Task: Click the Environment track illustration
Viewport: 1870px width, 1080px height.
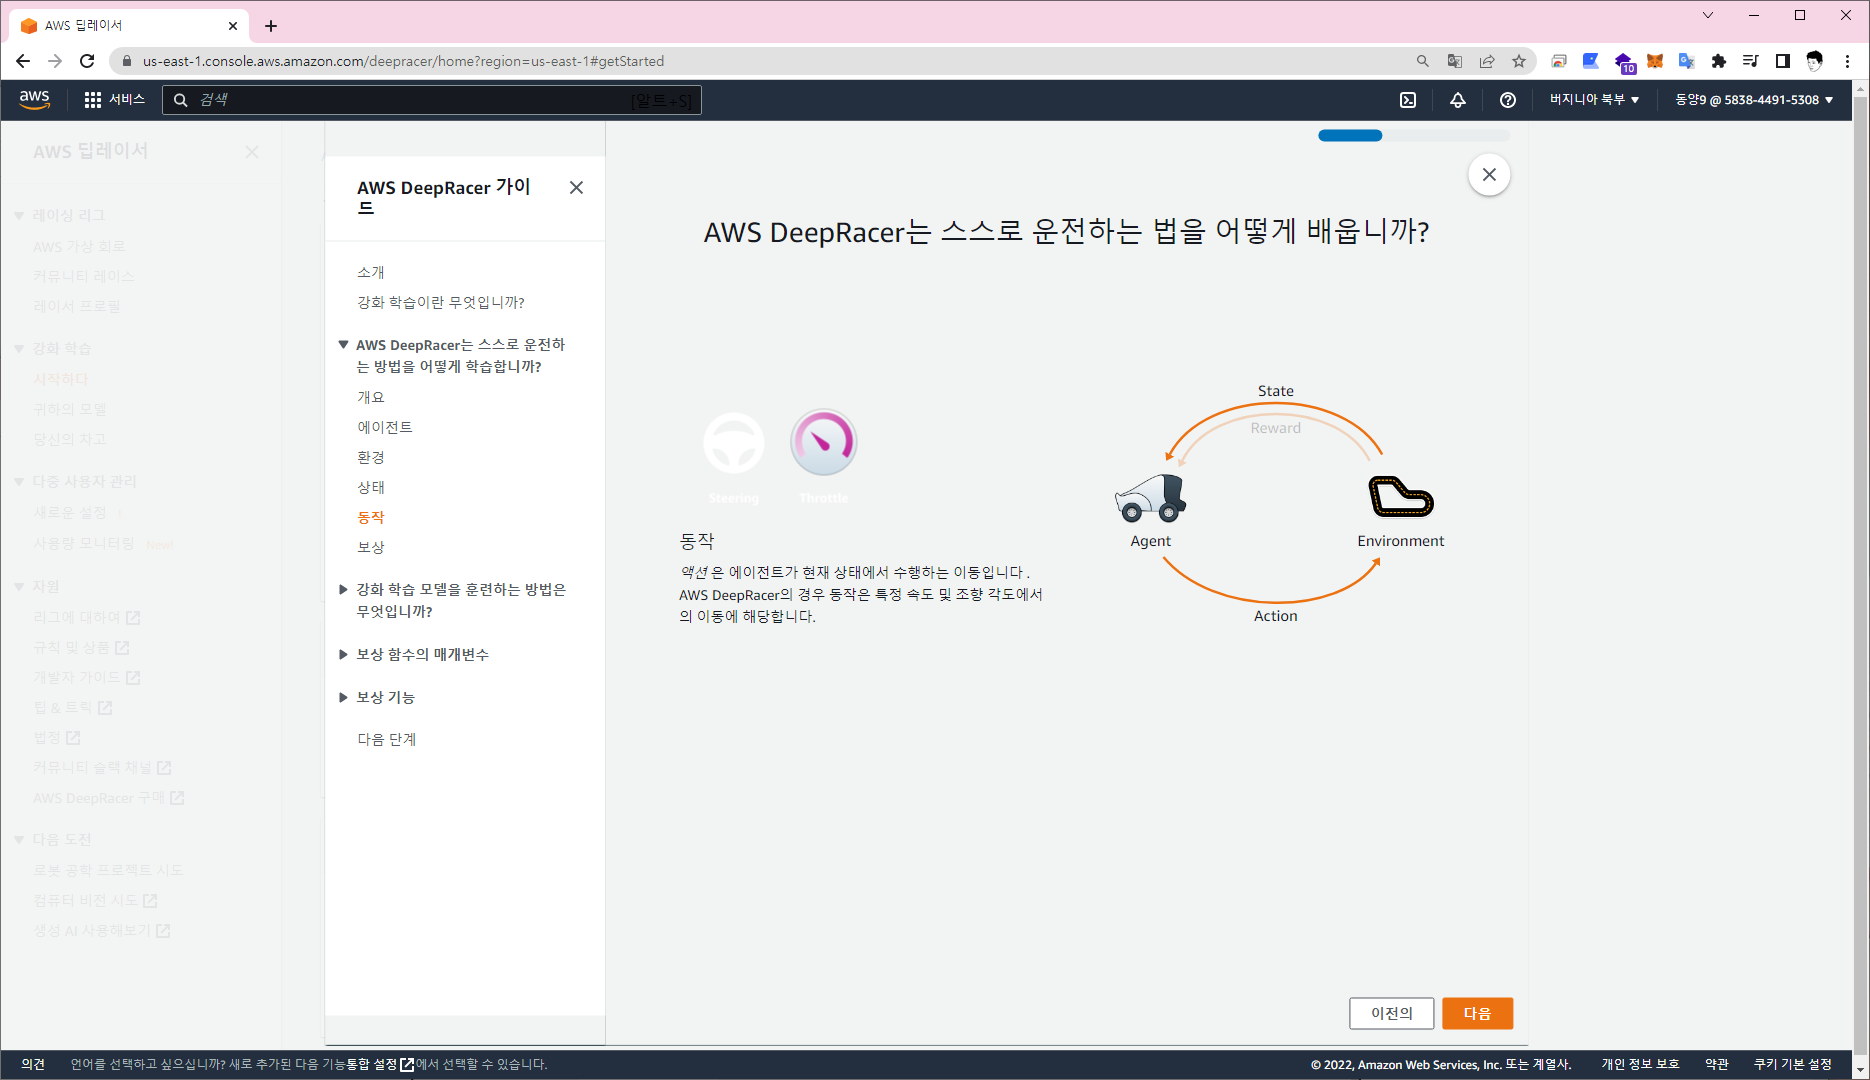Action: point(1400,496)
